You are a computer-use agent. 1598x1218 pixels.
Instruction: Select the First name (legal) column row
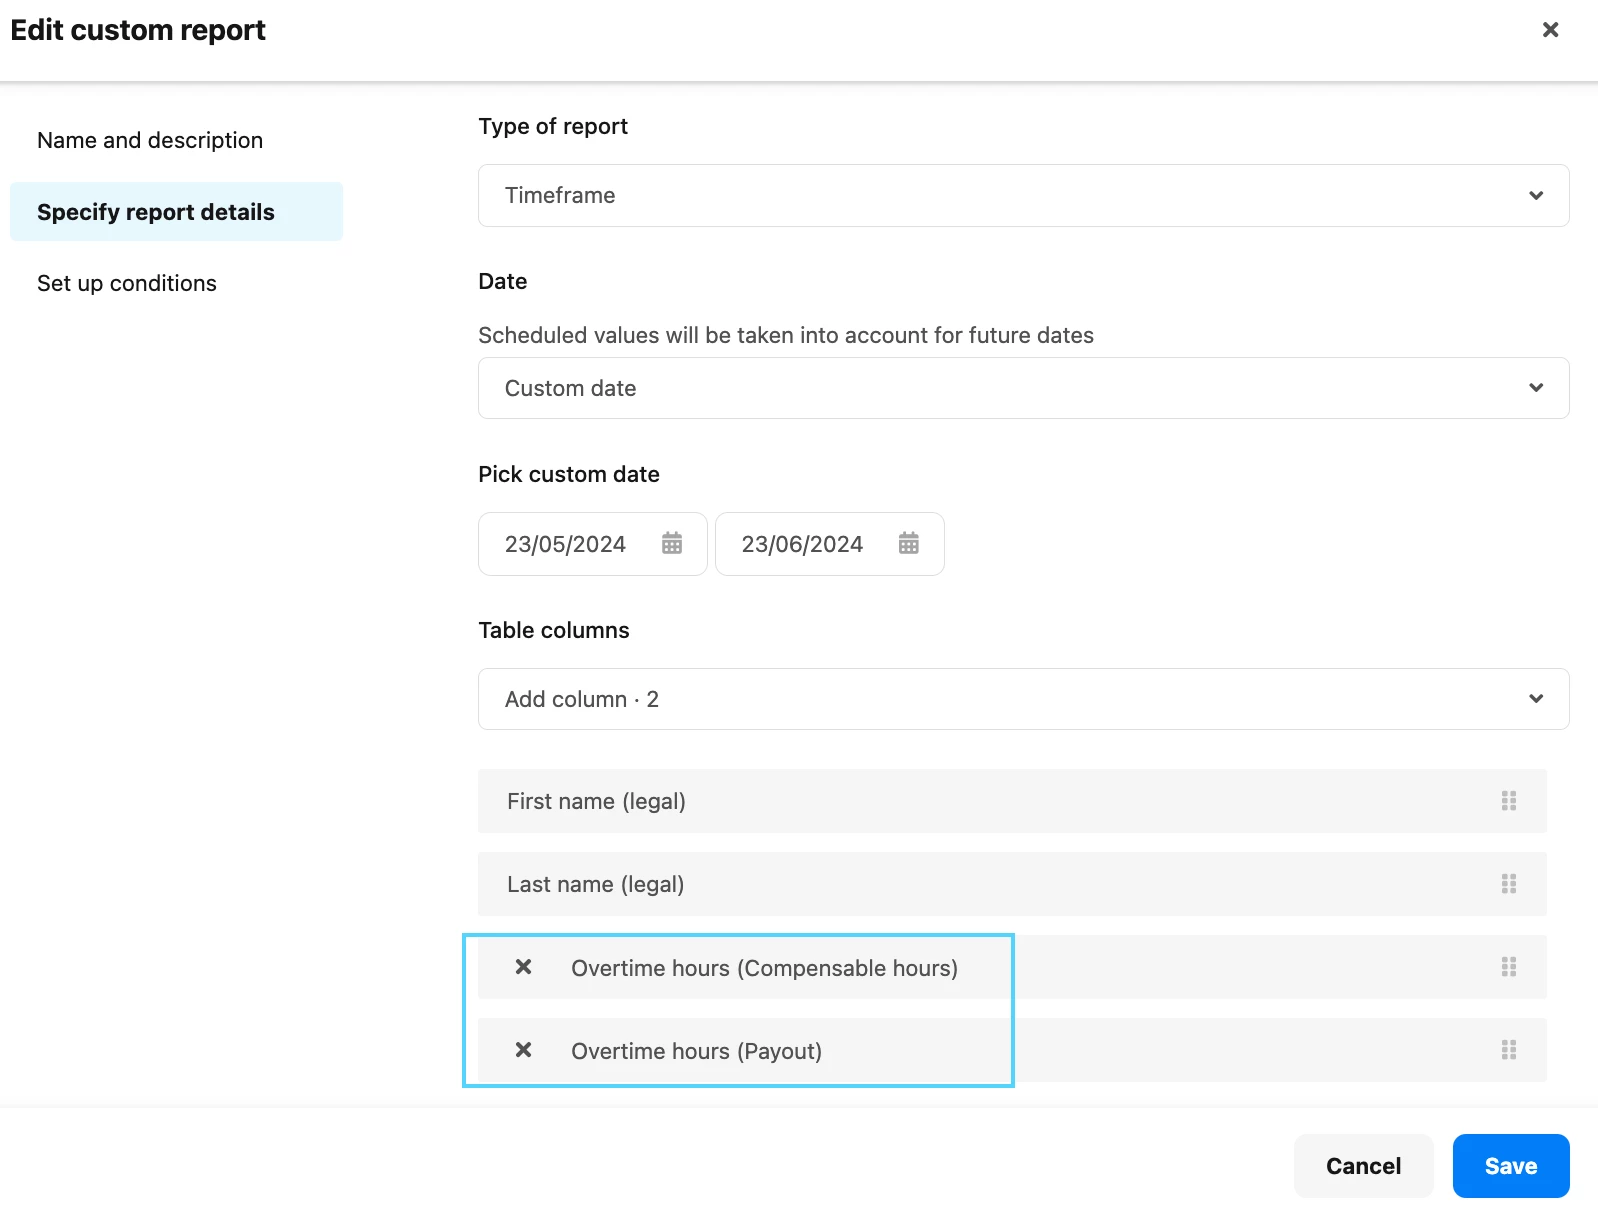[1012, 801]
